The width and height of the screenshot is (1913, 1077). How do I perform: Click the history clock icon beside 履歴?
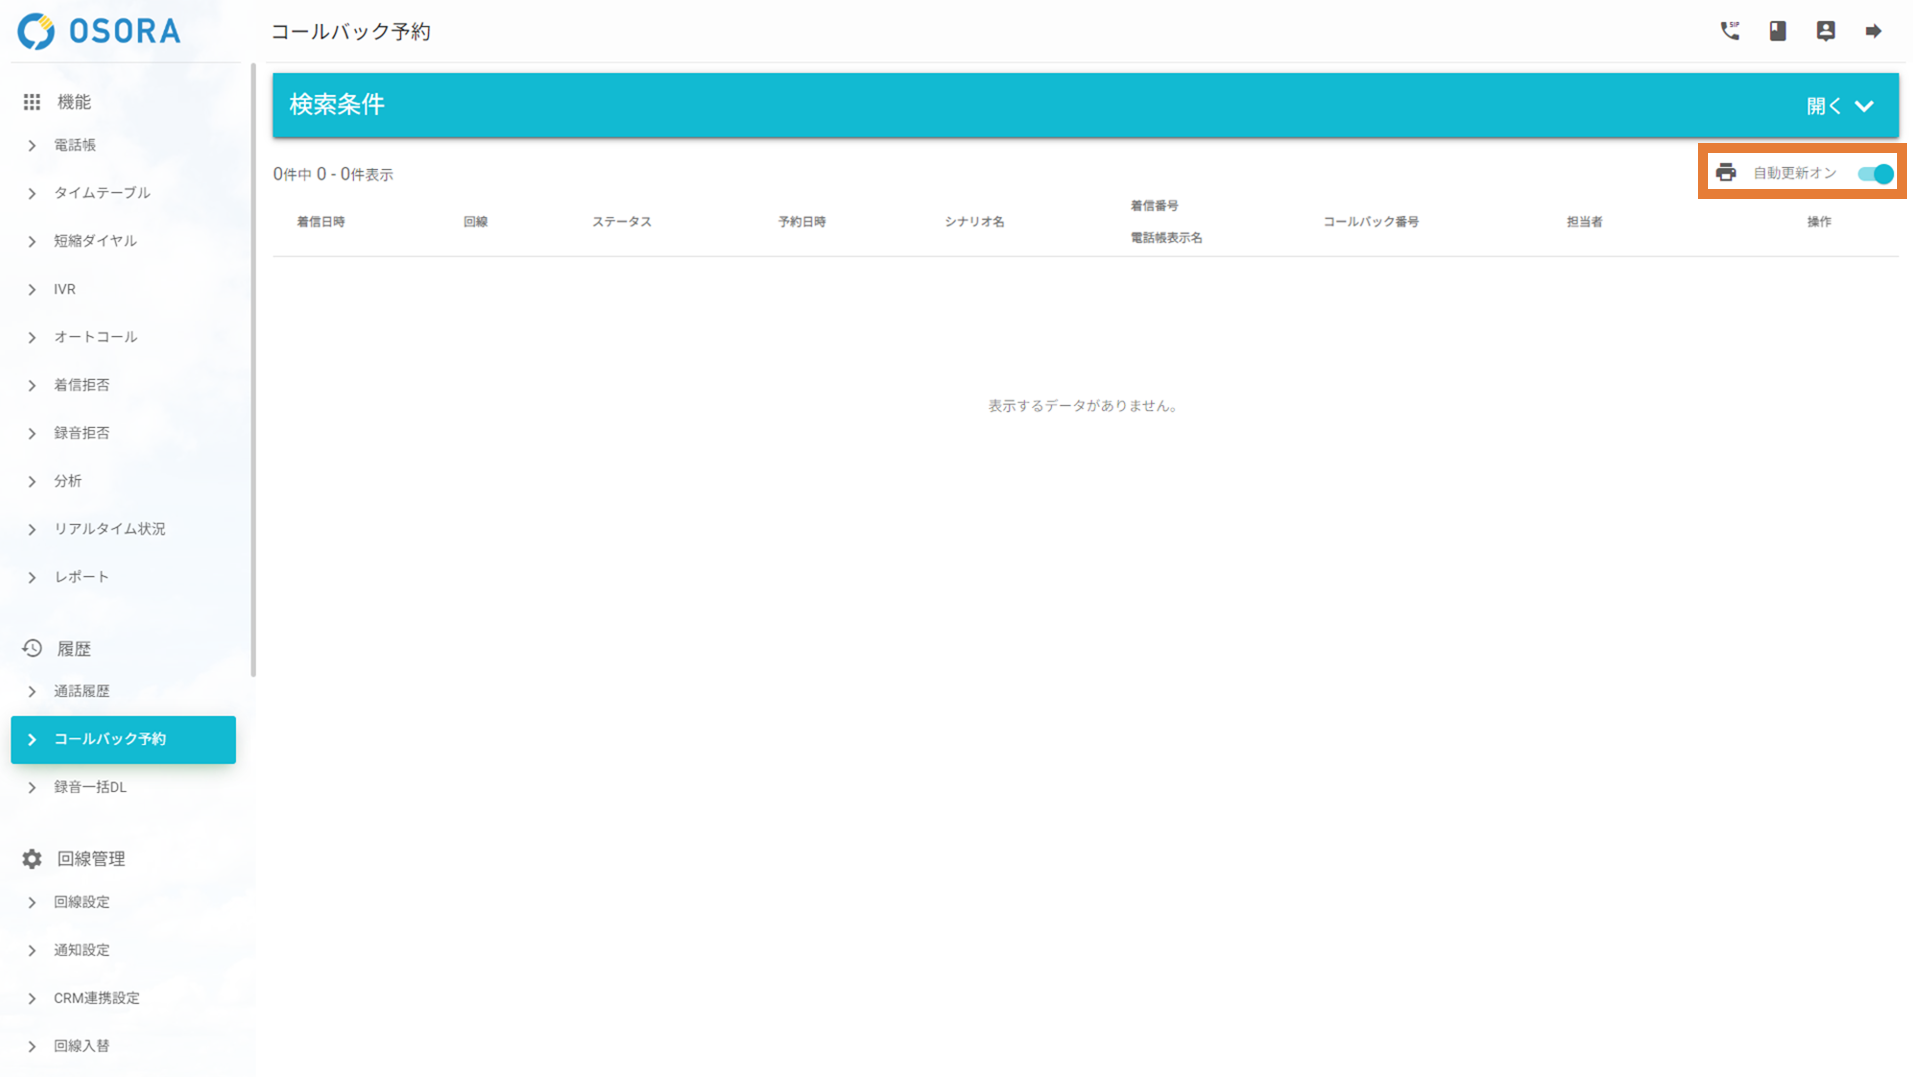pos(32,648)
